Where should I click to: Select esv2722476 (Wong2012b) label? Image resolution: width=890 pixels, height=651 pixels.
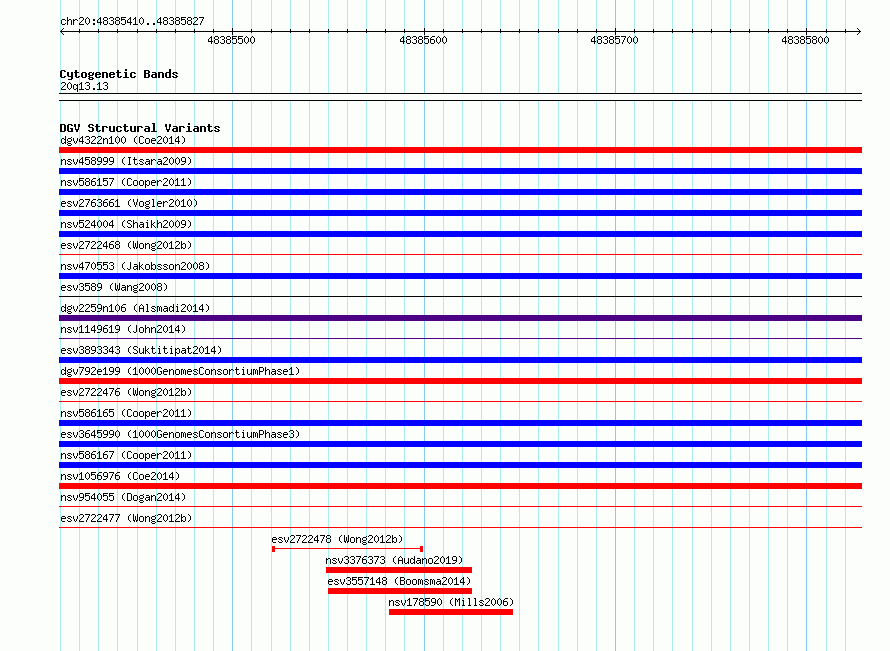tap(126, 392)
